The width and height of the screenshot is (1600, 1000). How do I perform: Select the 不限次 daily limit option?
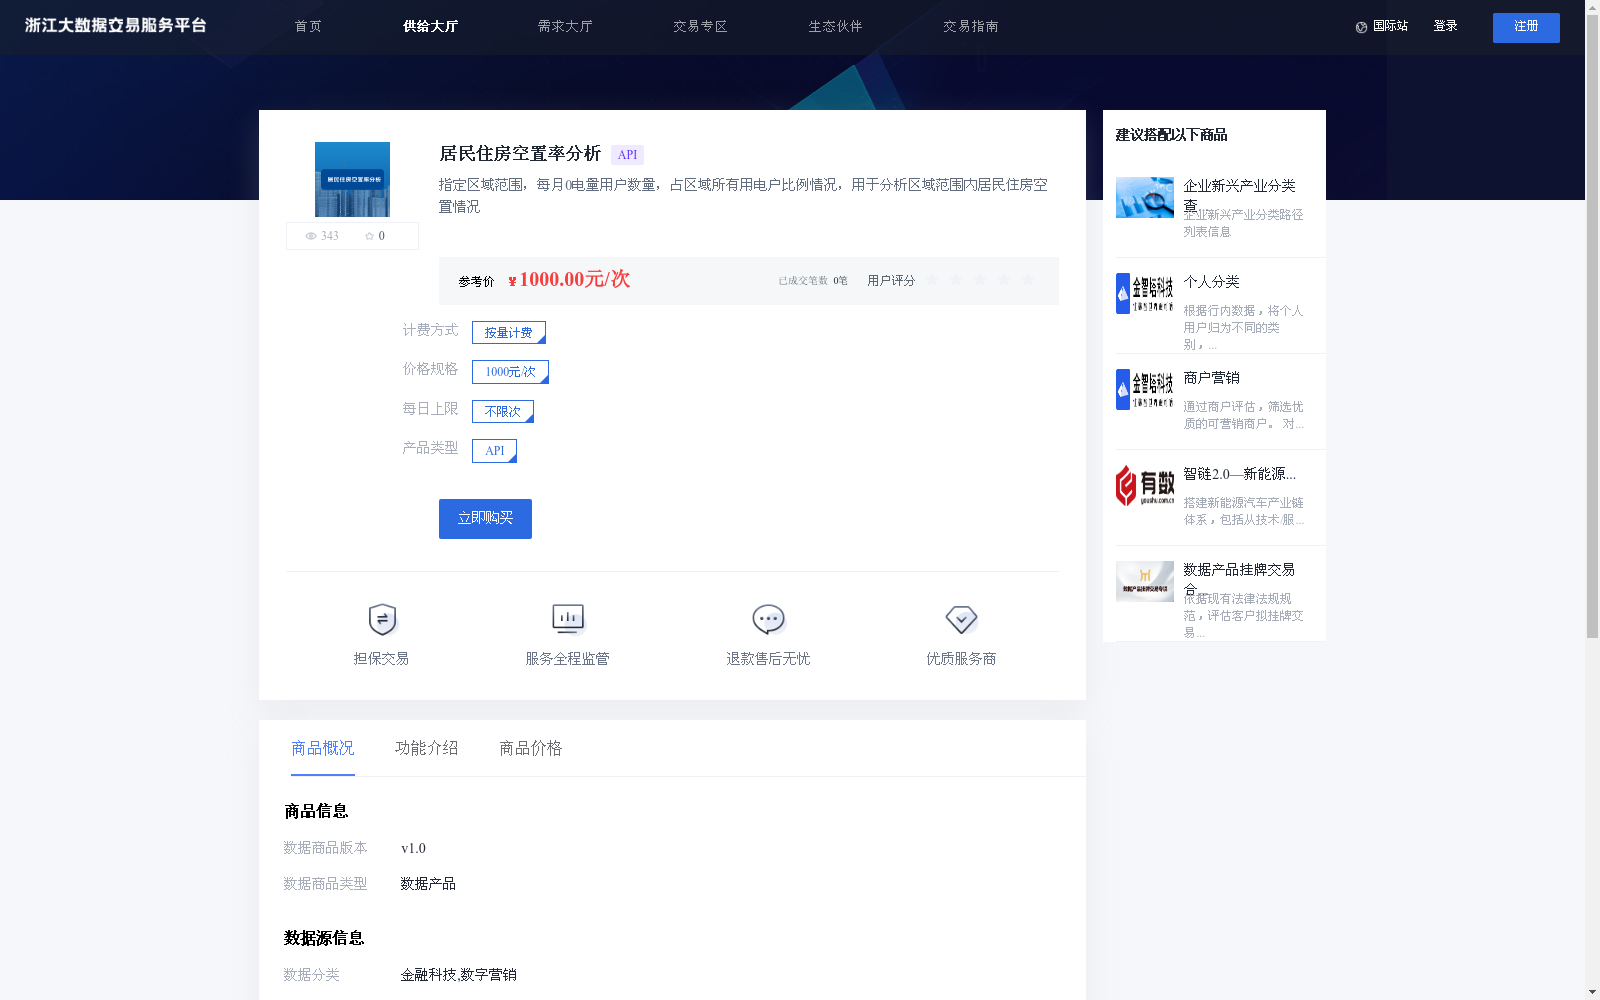(x=503, y=411)
